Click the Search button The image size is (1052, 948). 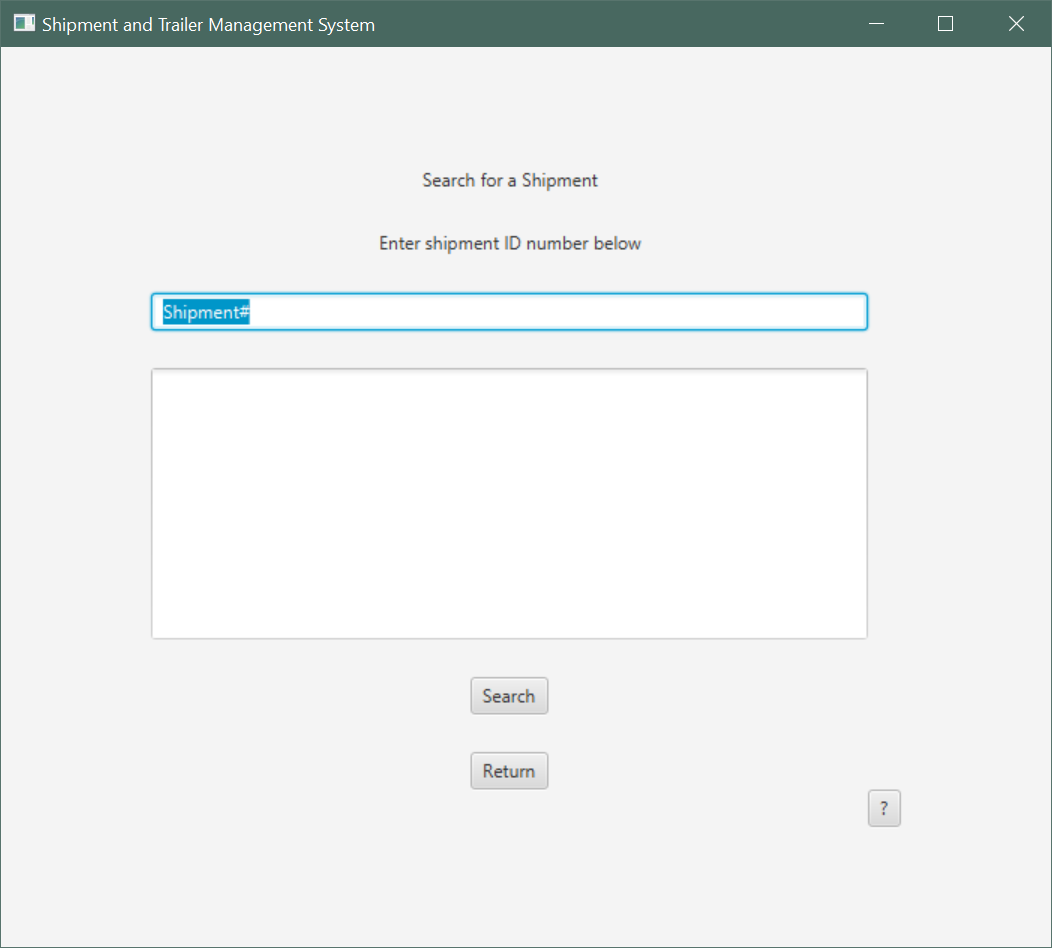509,696
